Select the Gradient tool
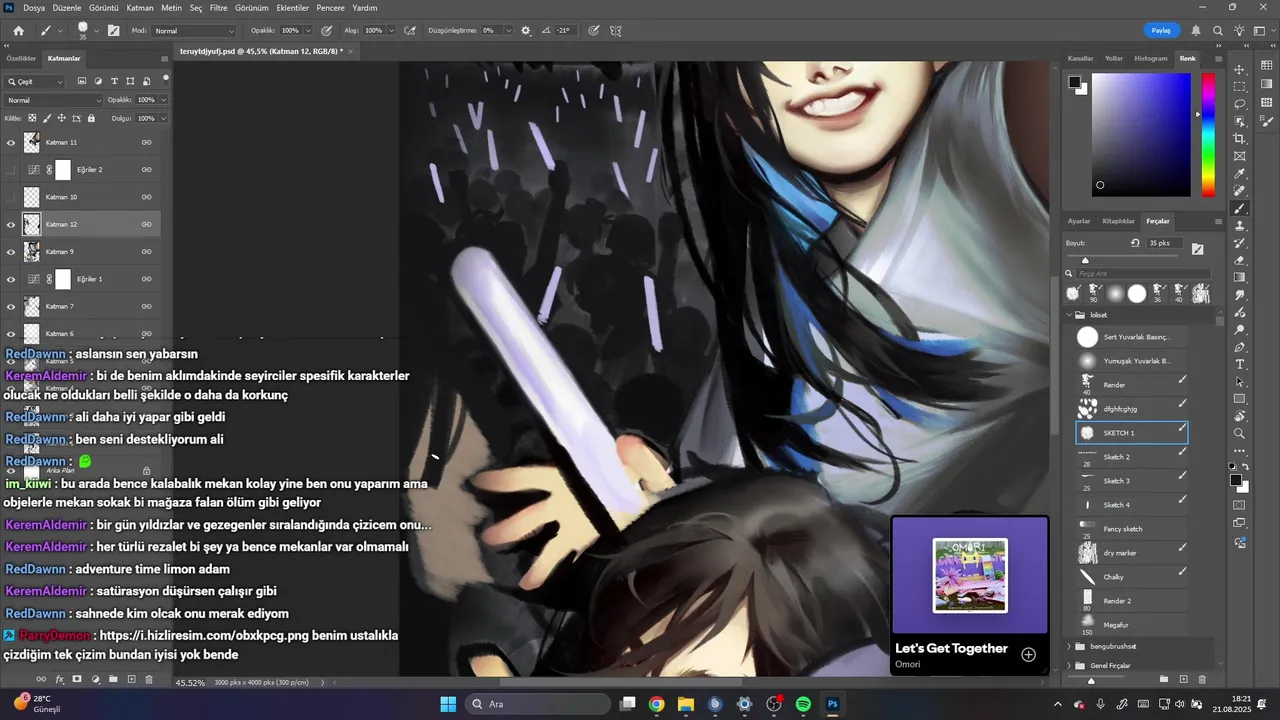 click(1240, 278)
